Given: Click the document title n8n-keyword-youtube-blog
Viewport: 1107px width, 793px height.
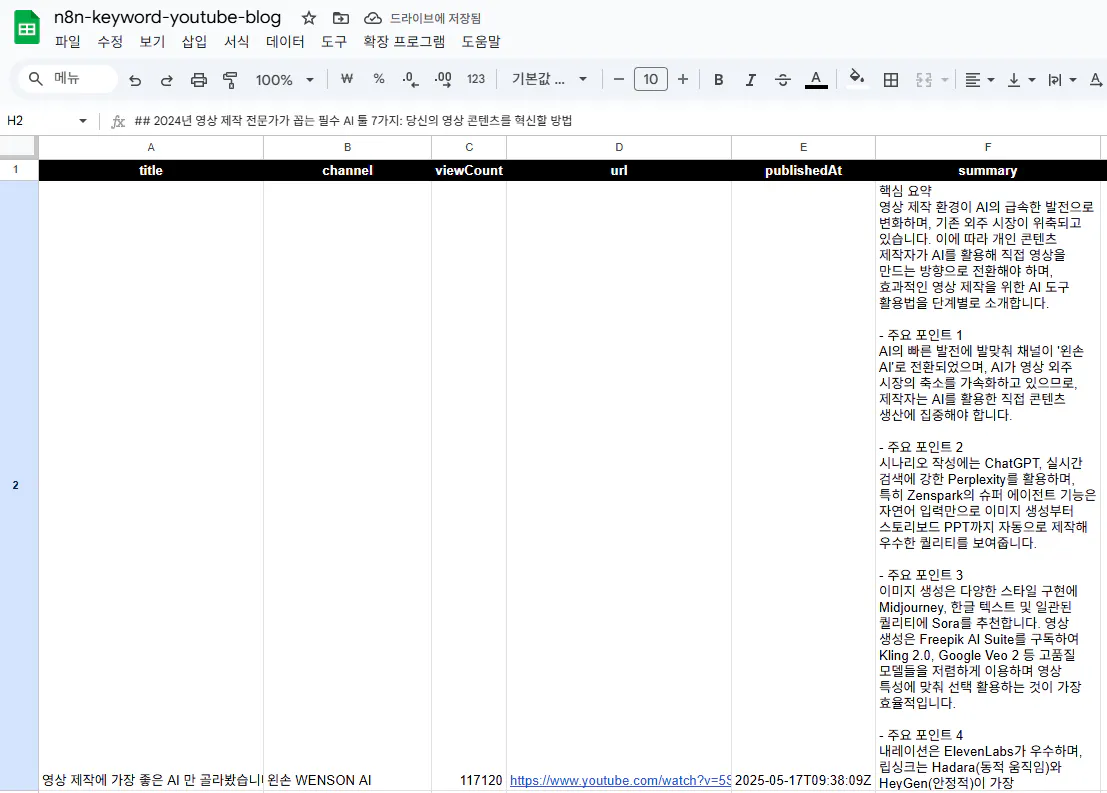Looking at the screenshot, I should pyautogui.click(x=167, y=18).
